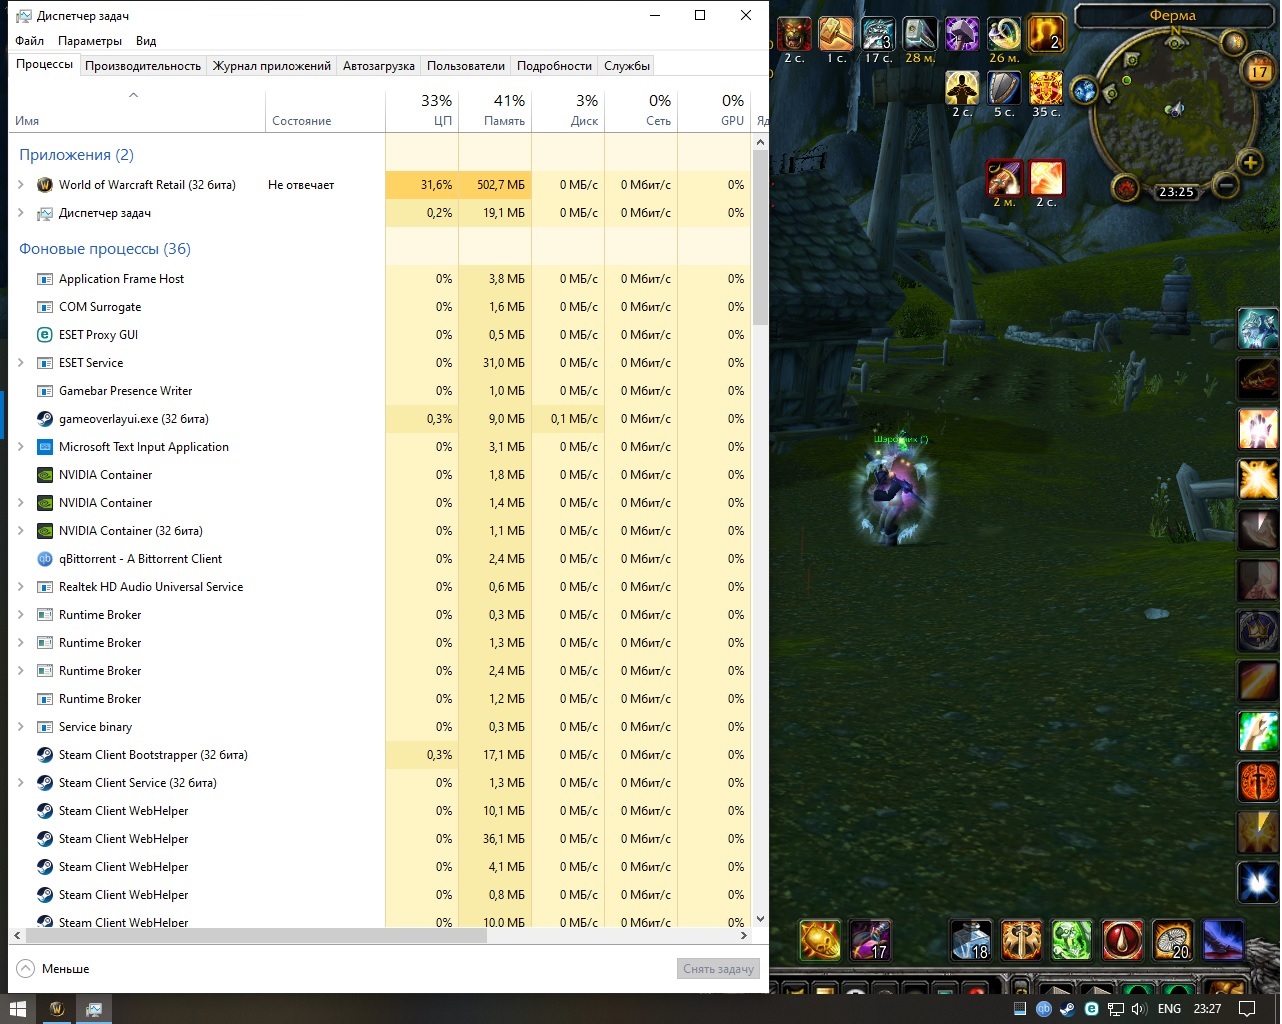The image size is (1282, 1024).
Task: Select the qBittorrent process row
Action: click(140, 559)
